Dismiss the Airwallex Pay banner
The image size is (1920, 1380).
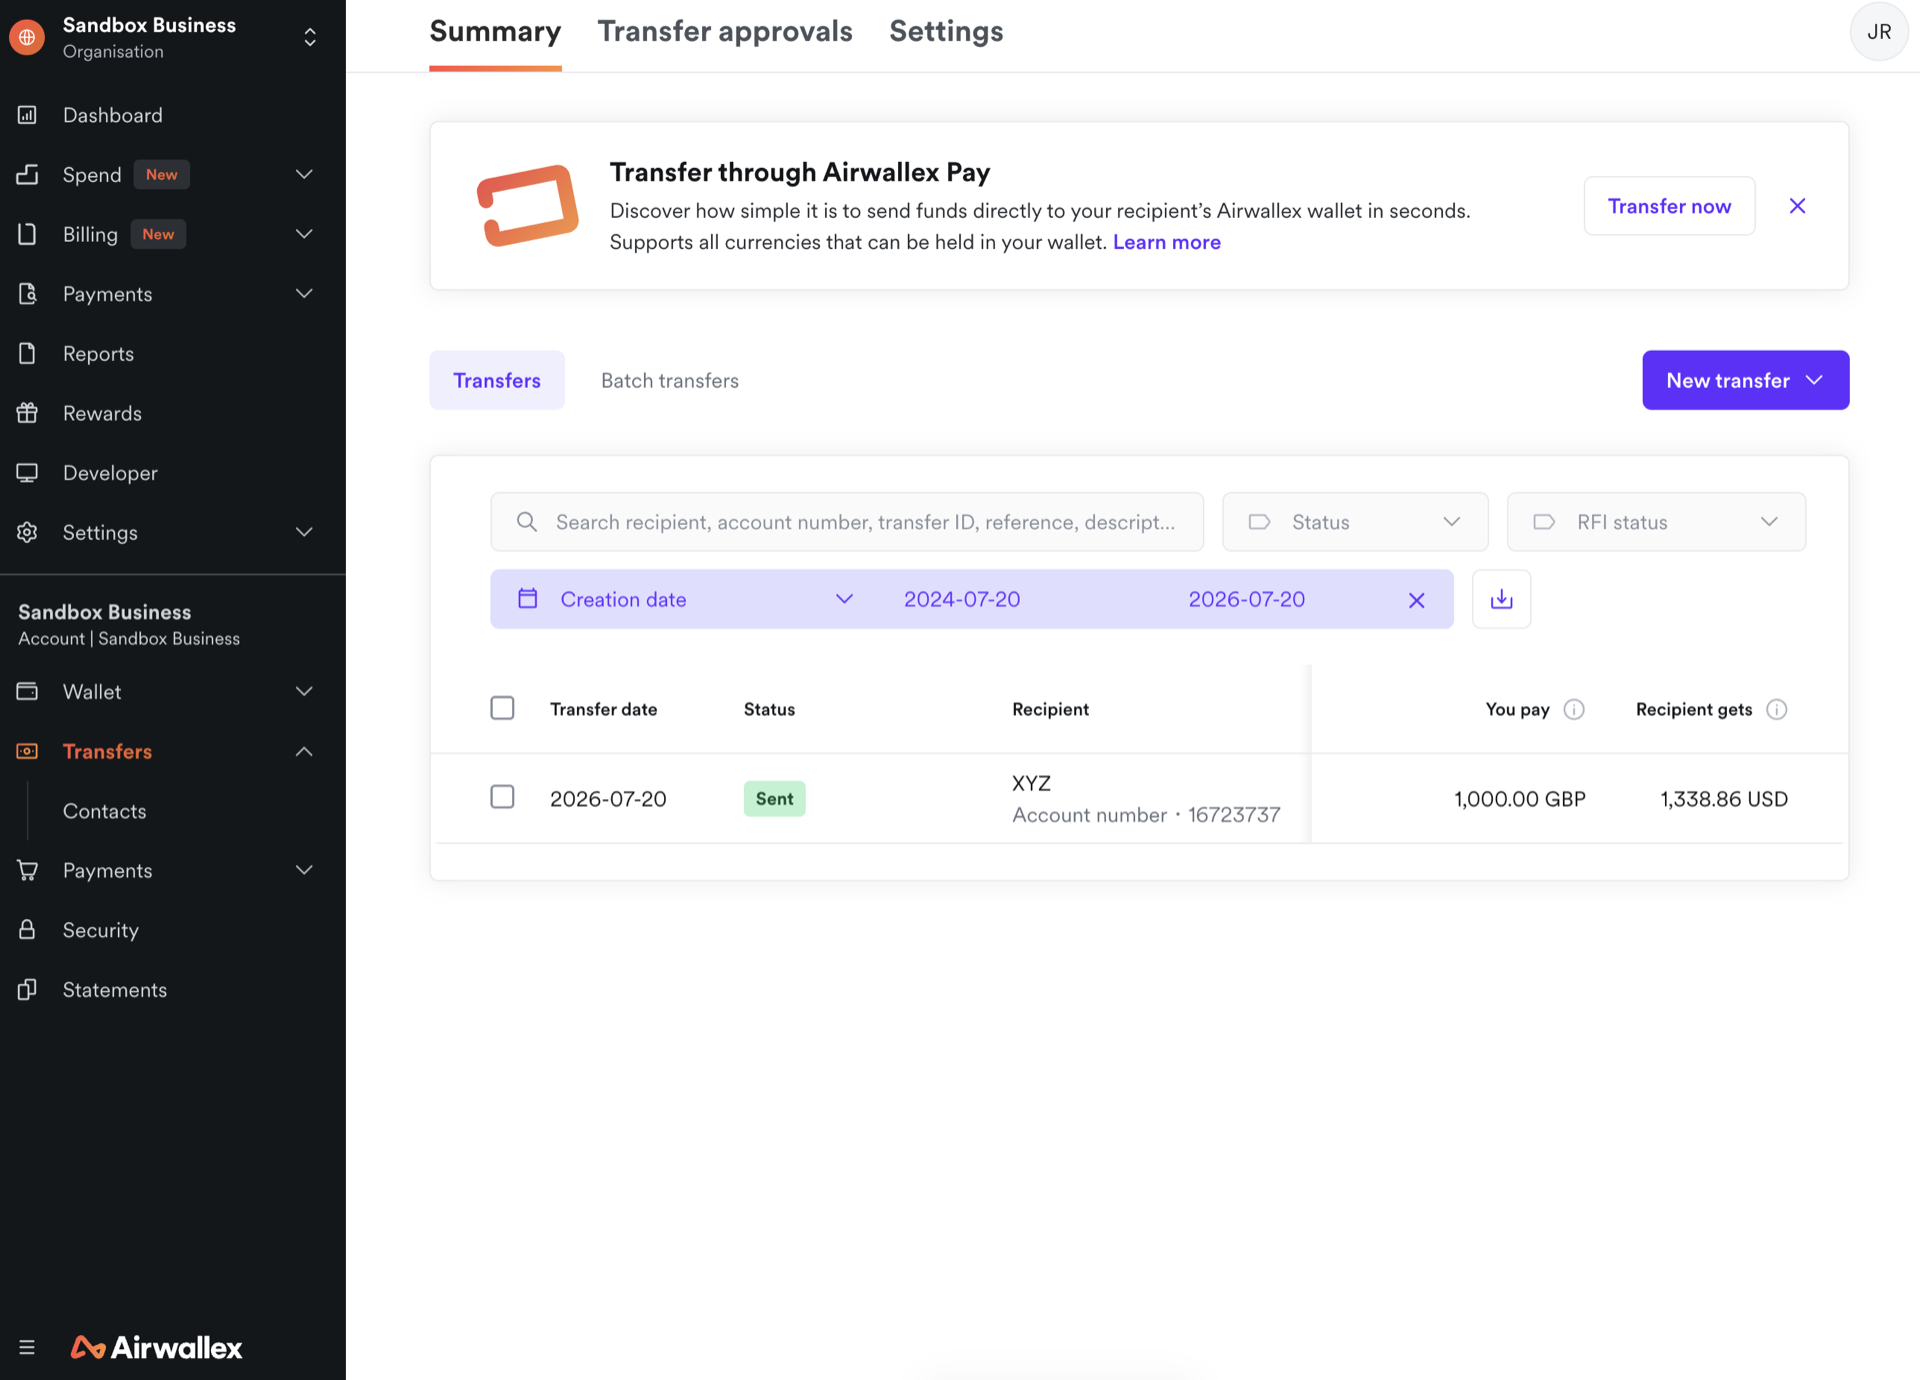tap(1797, 206)
